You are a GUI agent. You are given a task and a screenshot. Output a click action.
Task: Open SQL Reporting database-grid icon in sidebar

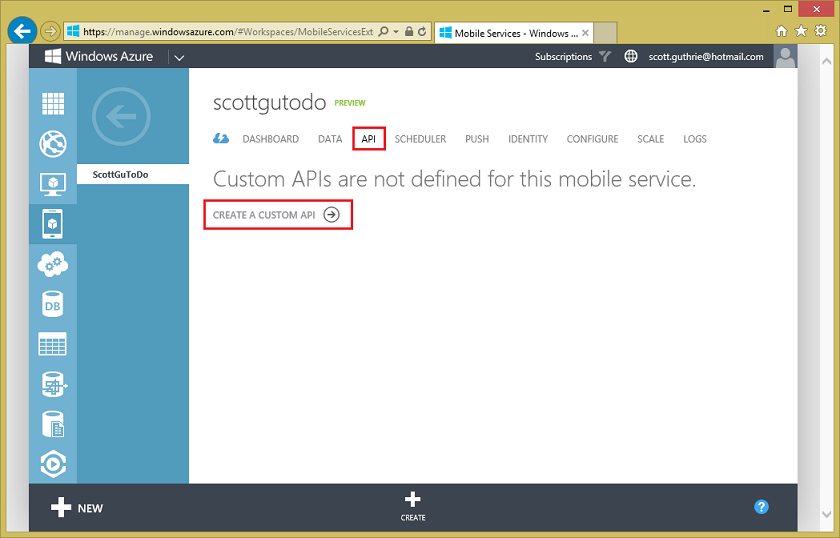point(54,384)
